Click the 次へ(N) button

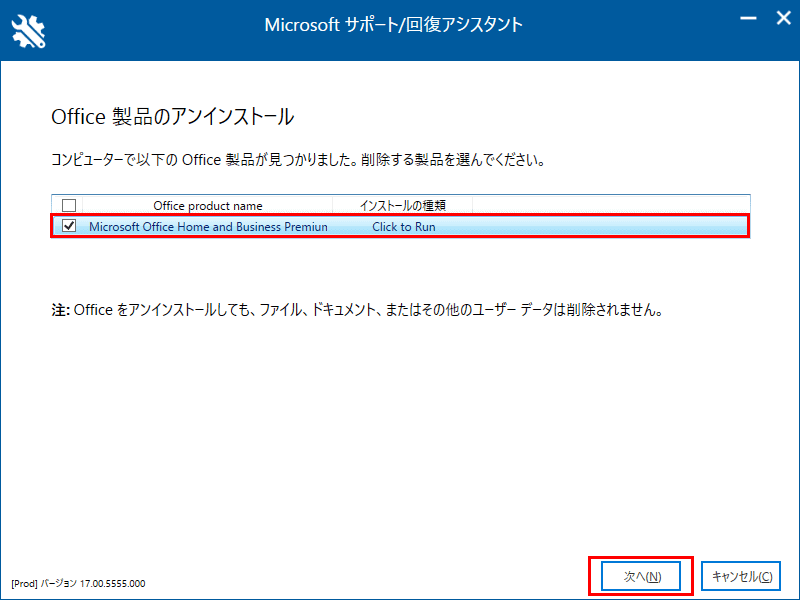coord(641,576)
